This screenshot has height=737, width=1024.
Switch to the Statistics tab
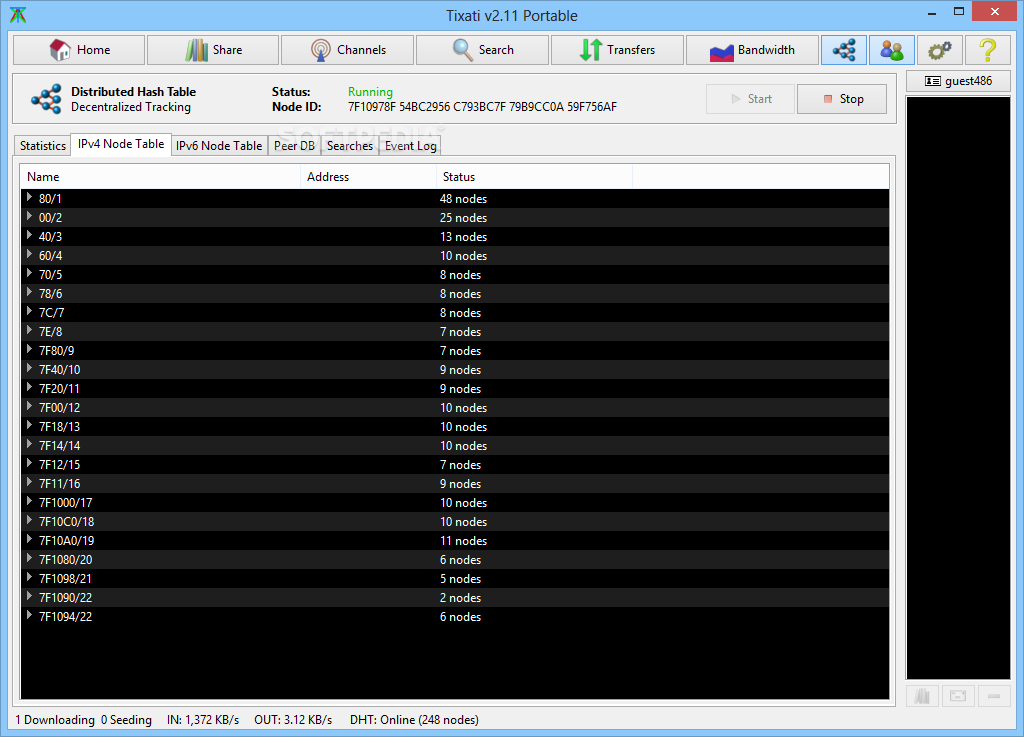coord(42,146)
